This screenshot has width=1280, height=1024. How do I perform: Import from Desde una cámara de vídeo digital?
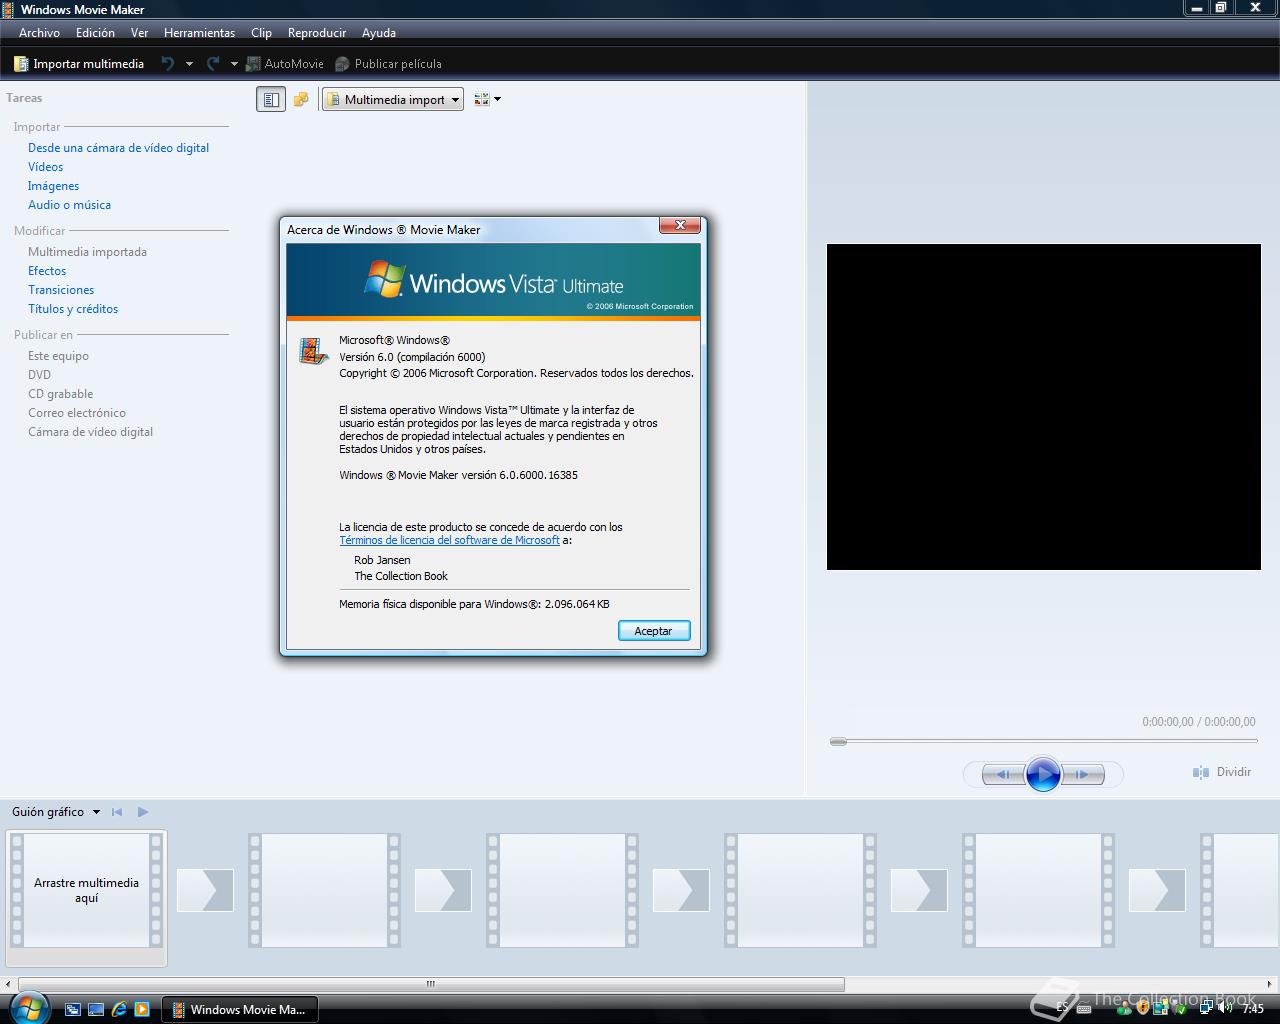(x=118, y=147)
